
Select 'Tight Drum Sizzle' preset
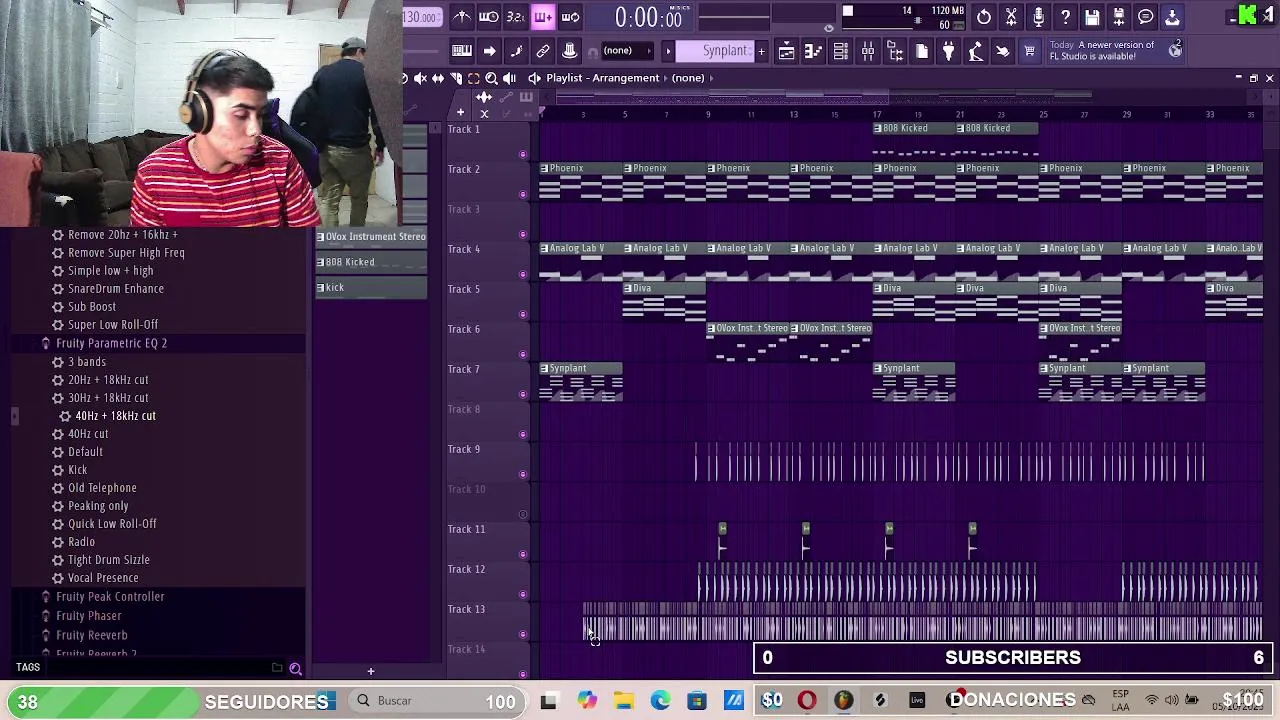pyautogui.click(x=109, y=560)
